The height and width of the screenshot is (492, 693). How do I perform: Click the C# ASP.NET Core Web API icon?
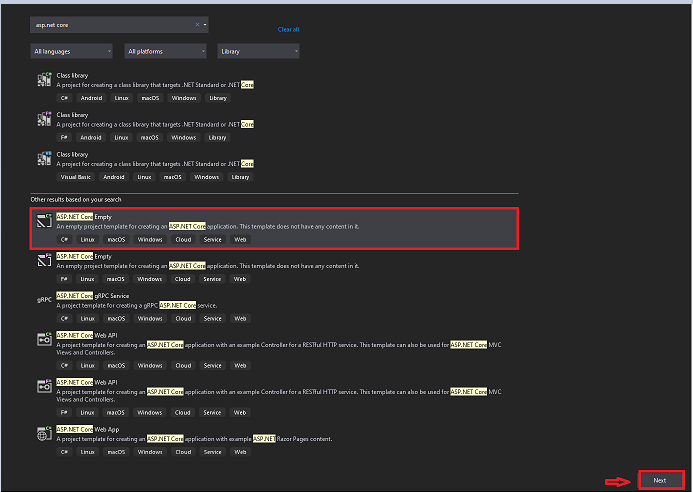44,339
